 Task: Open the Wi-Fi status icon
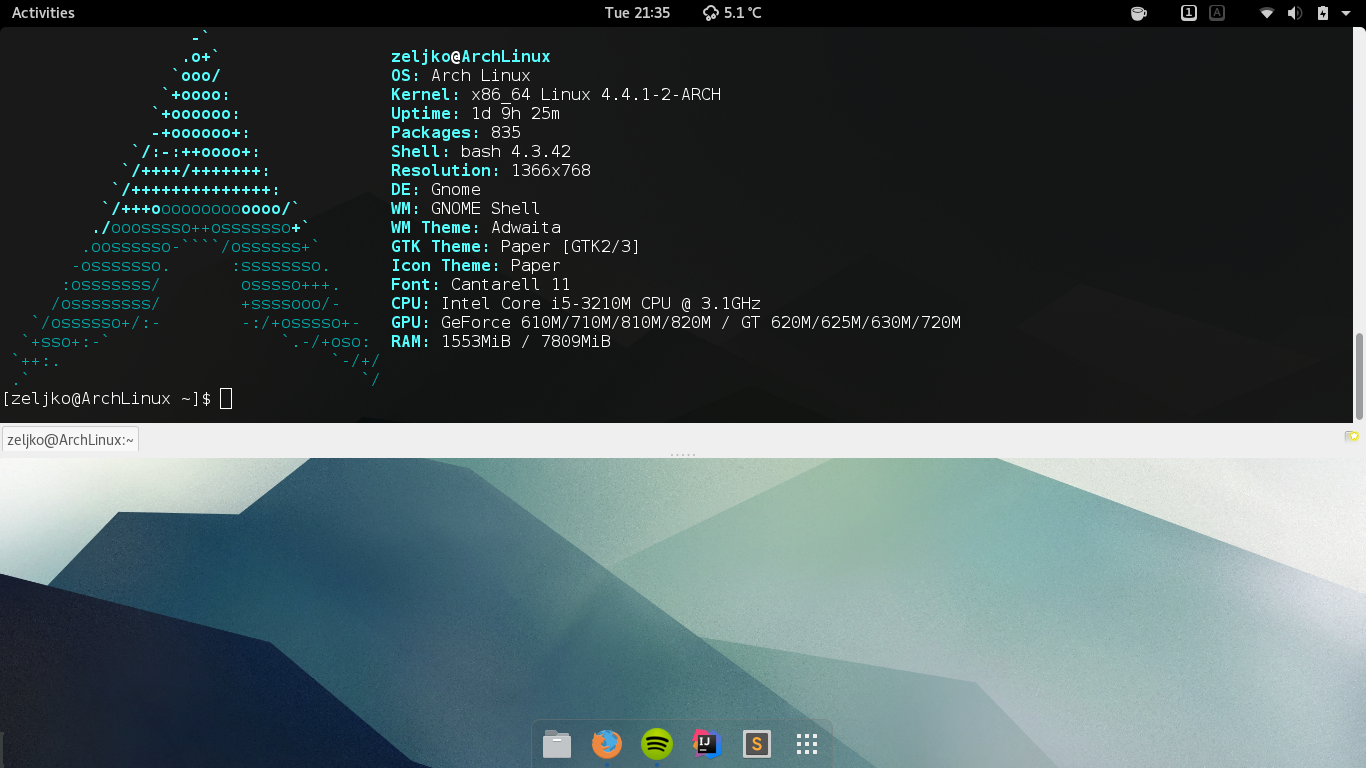point(1267,13)
